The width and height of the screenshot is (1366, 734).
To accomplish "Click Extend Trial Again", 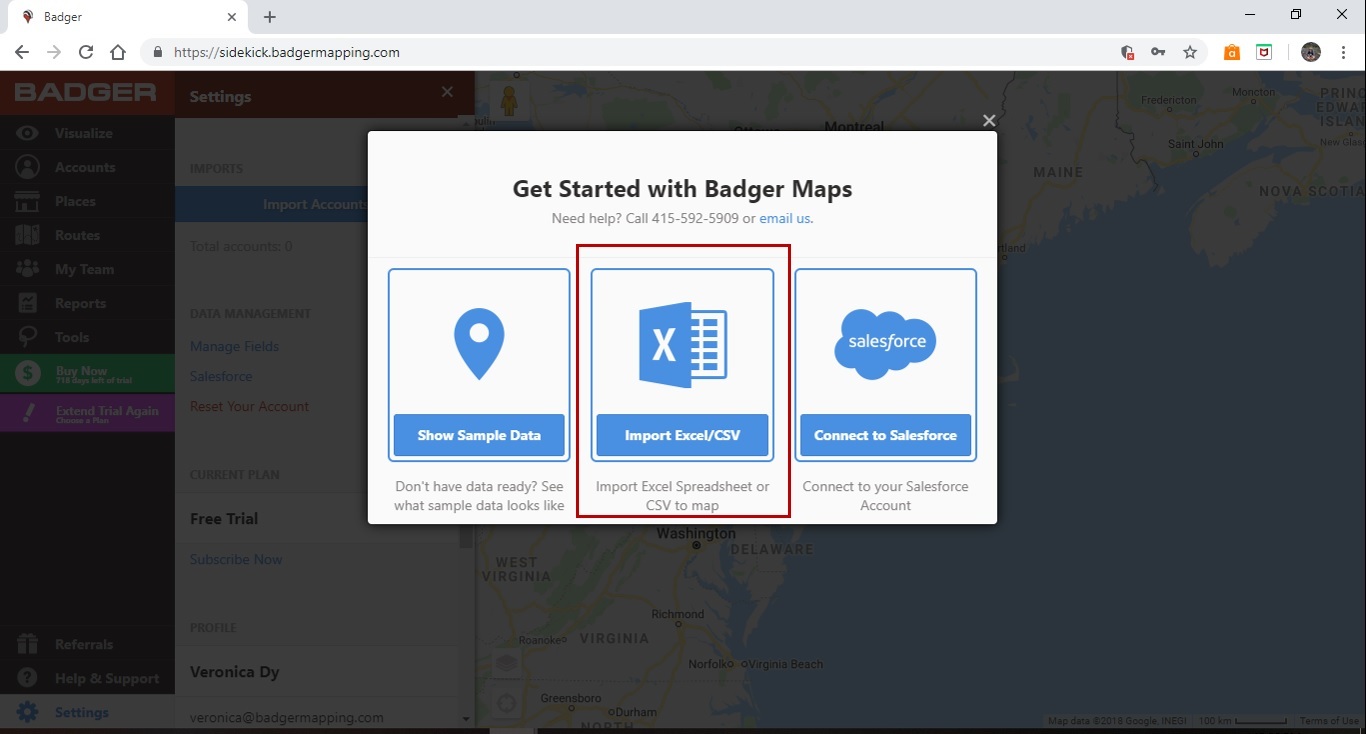I will coord(87,413).
